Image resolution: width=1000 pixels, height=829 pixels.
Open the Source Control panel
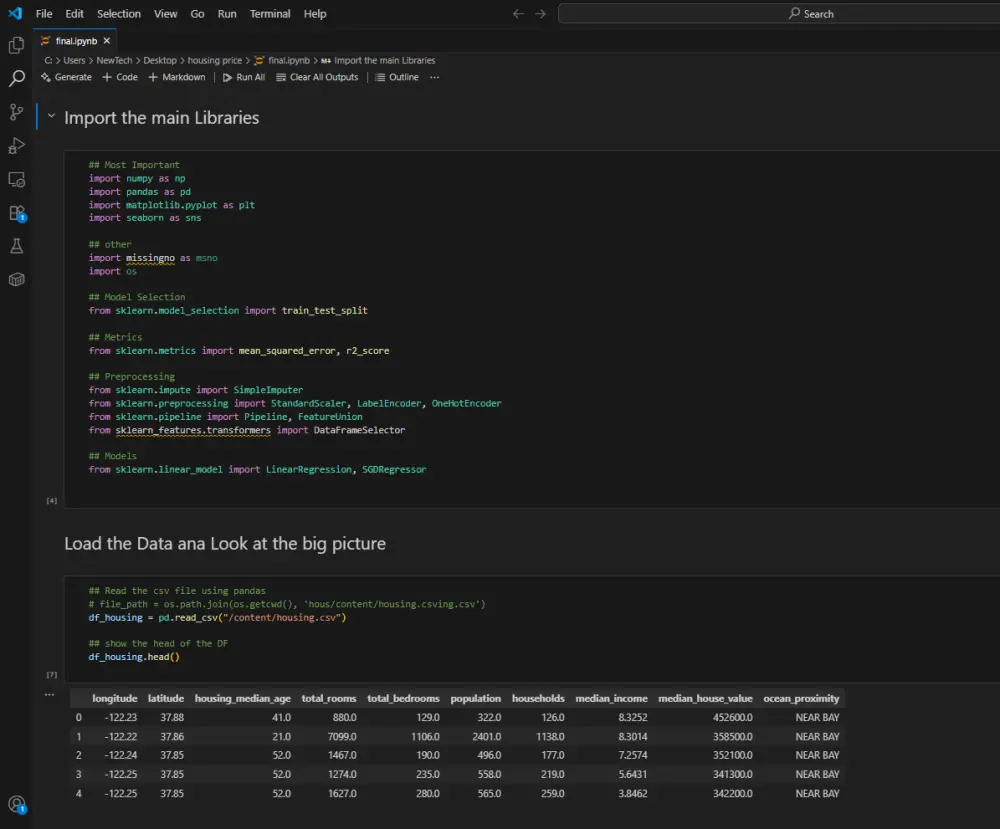point(15,112)
